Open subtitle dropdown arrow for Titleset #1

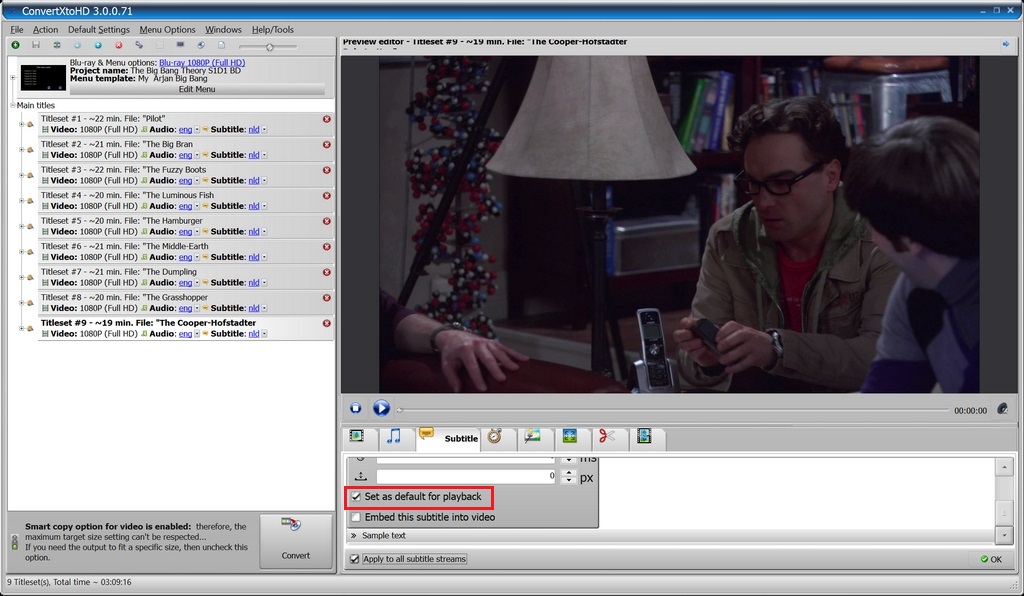(x=264, y=130)
